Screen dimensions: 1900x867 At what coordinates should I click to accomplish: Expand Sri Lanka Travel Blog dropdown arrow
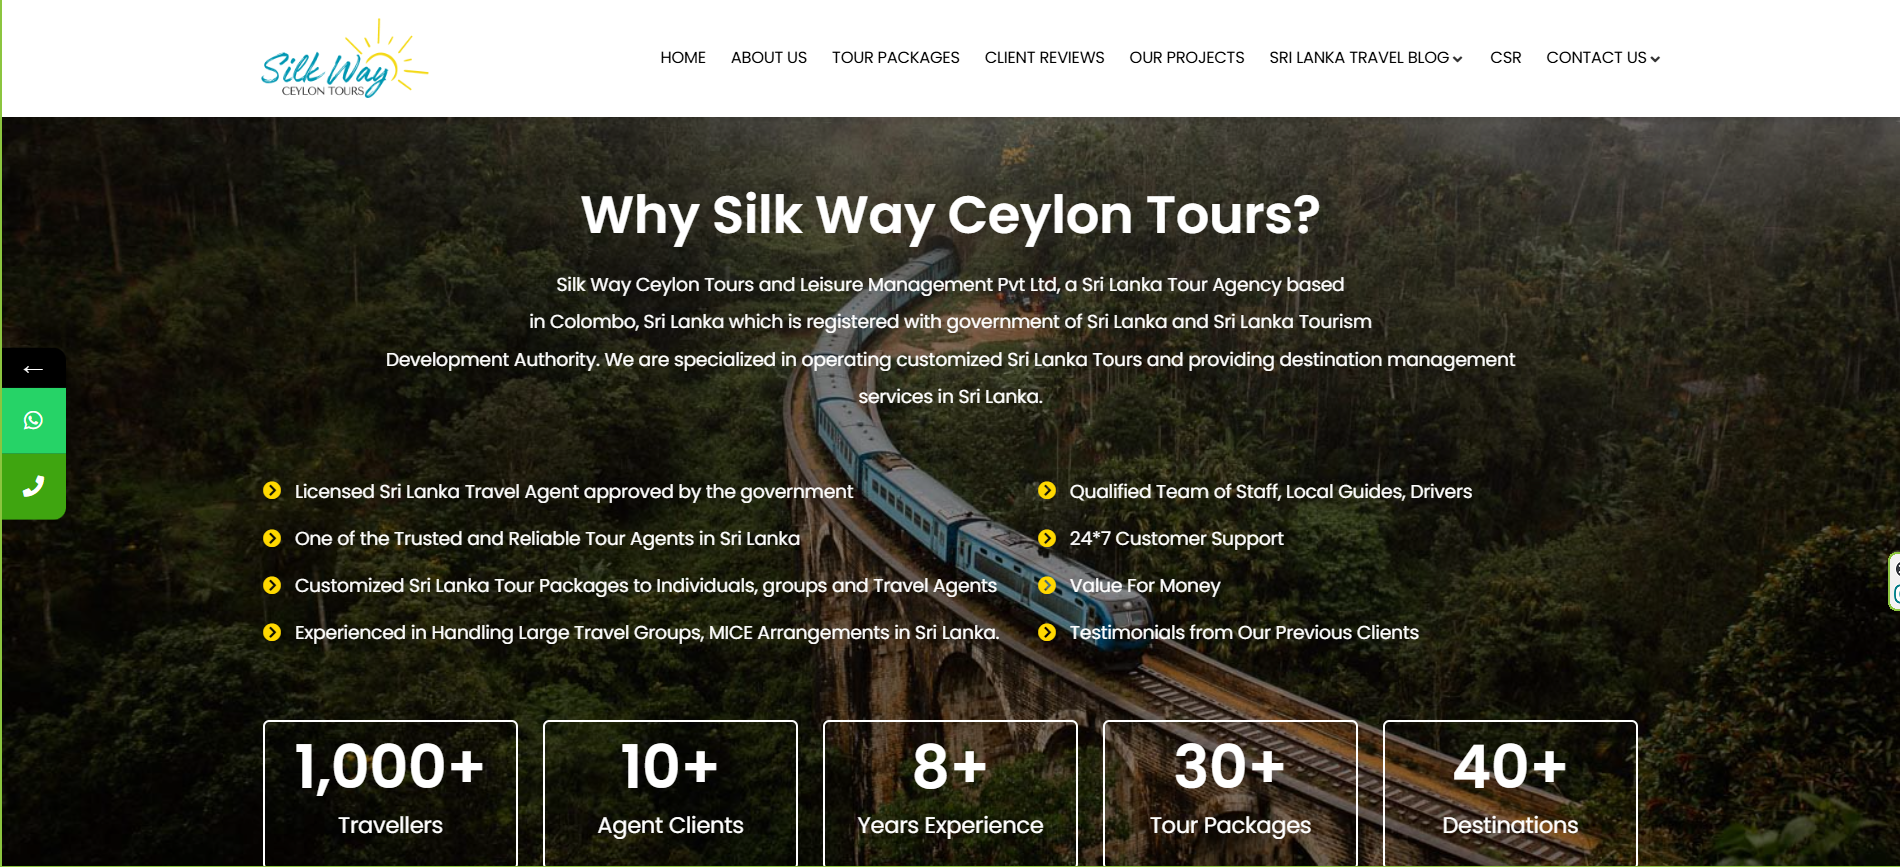[1458, 59]
